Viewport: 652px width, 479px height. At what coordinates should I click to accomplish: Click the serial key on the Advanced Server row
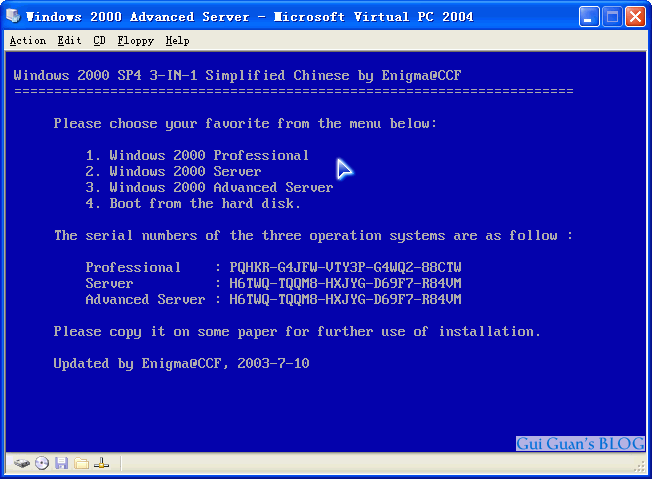[345, 299]
